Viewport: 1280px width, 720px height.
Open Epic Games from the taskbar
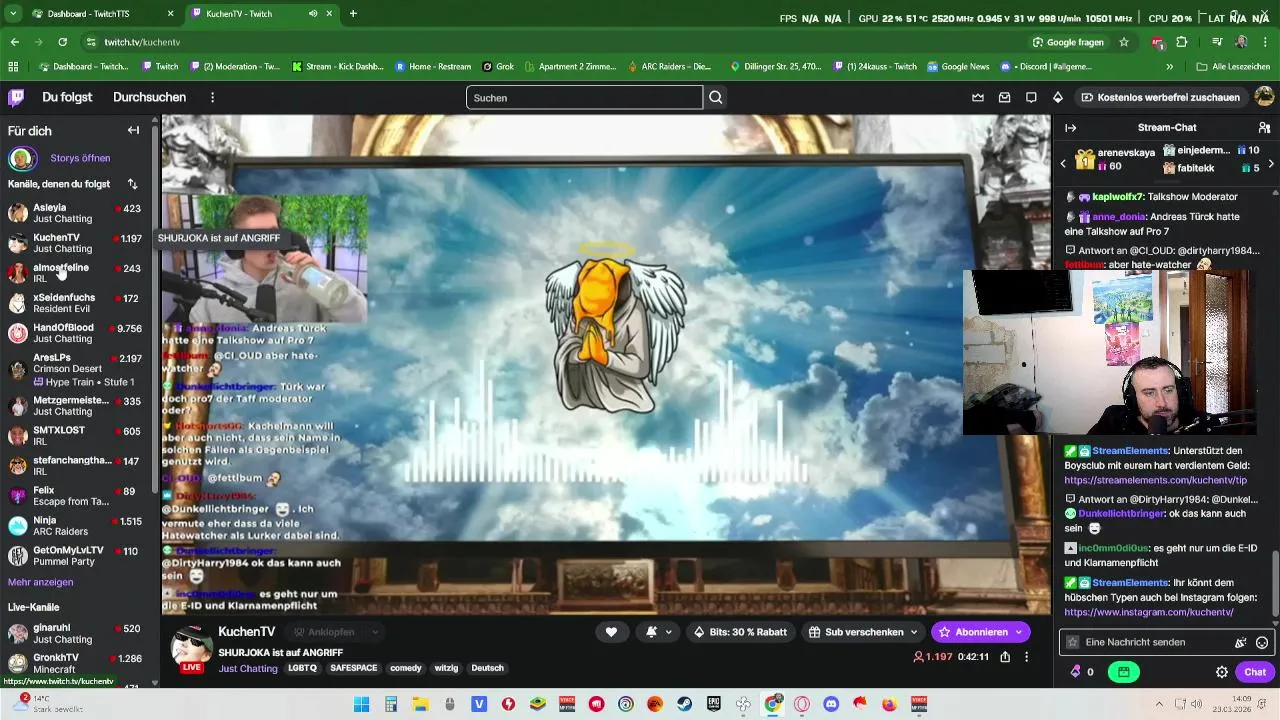714,704
